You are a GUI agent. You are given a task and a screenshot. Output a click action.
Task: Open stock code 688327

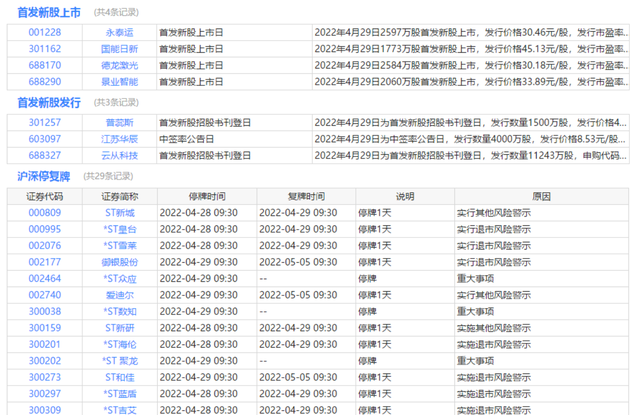pyautogui.click(x=45, y=155)
